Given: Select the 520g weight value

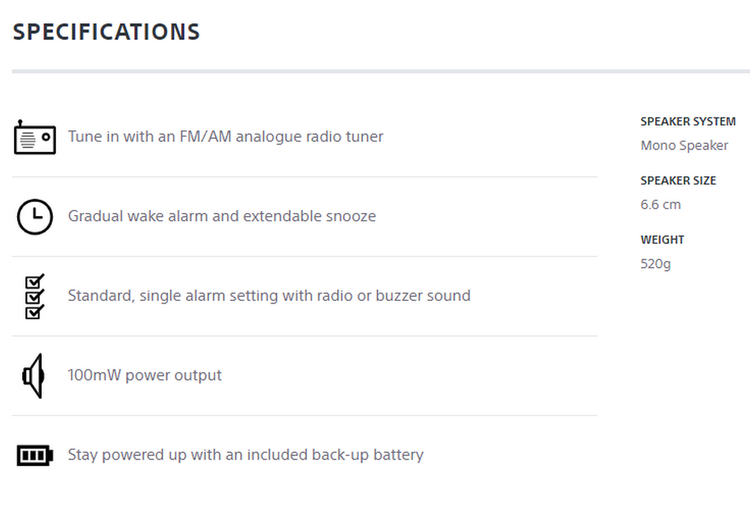Looking at the screenshot, I should 656,265.
